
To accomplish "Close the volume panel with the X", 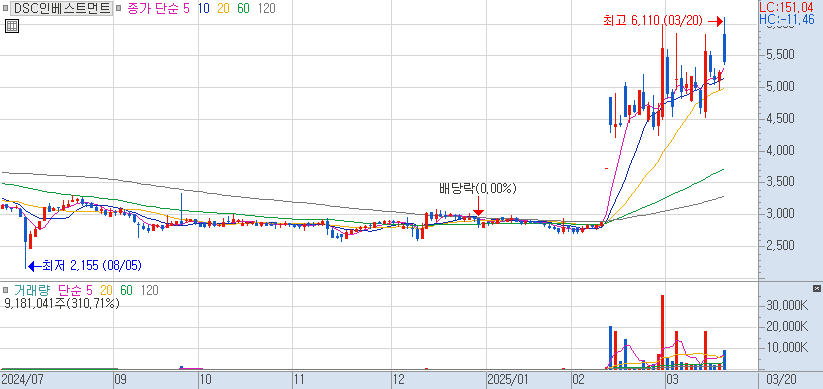I will coord(816,289).
